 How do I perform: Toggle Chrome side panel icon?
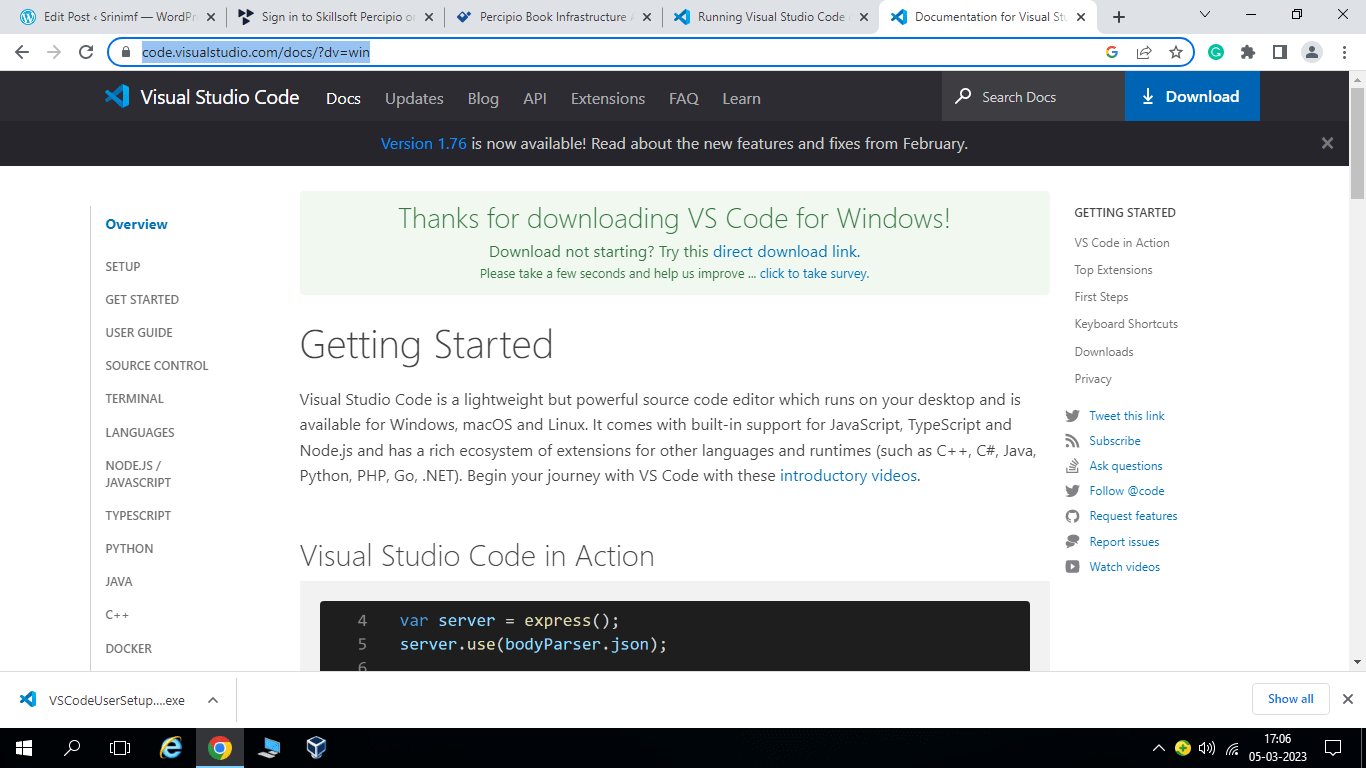click(1280, 53)
